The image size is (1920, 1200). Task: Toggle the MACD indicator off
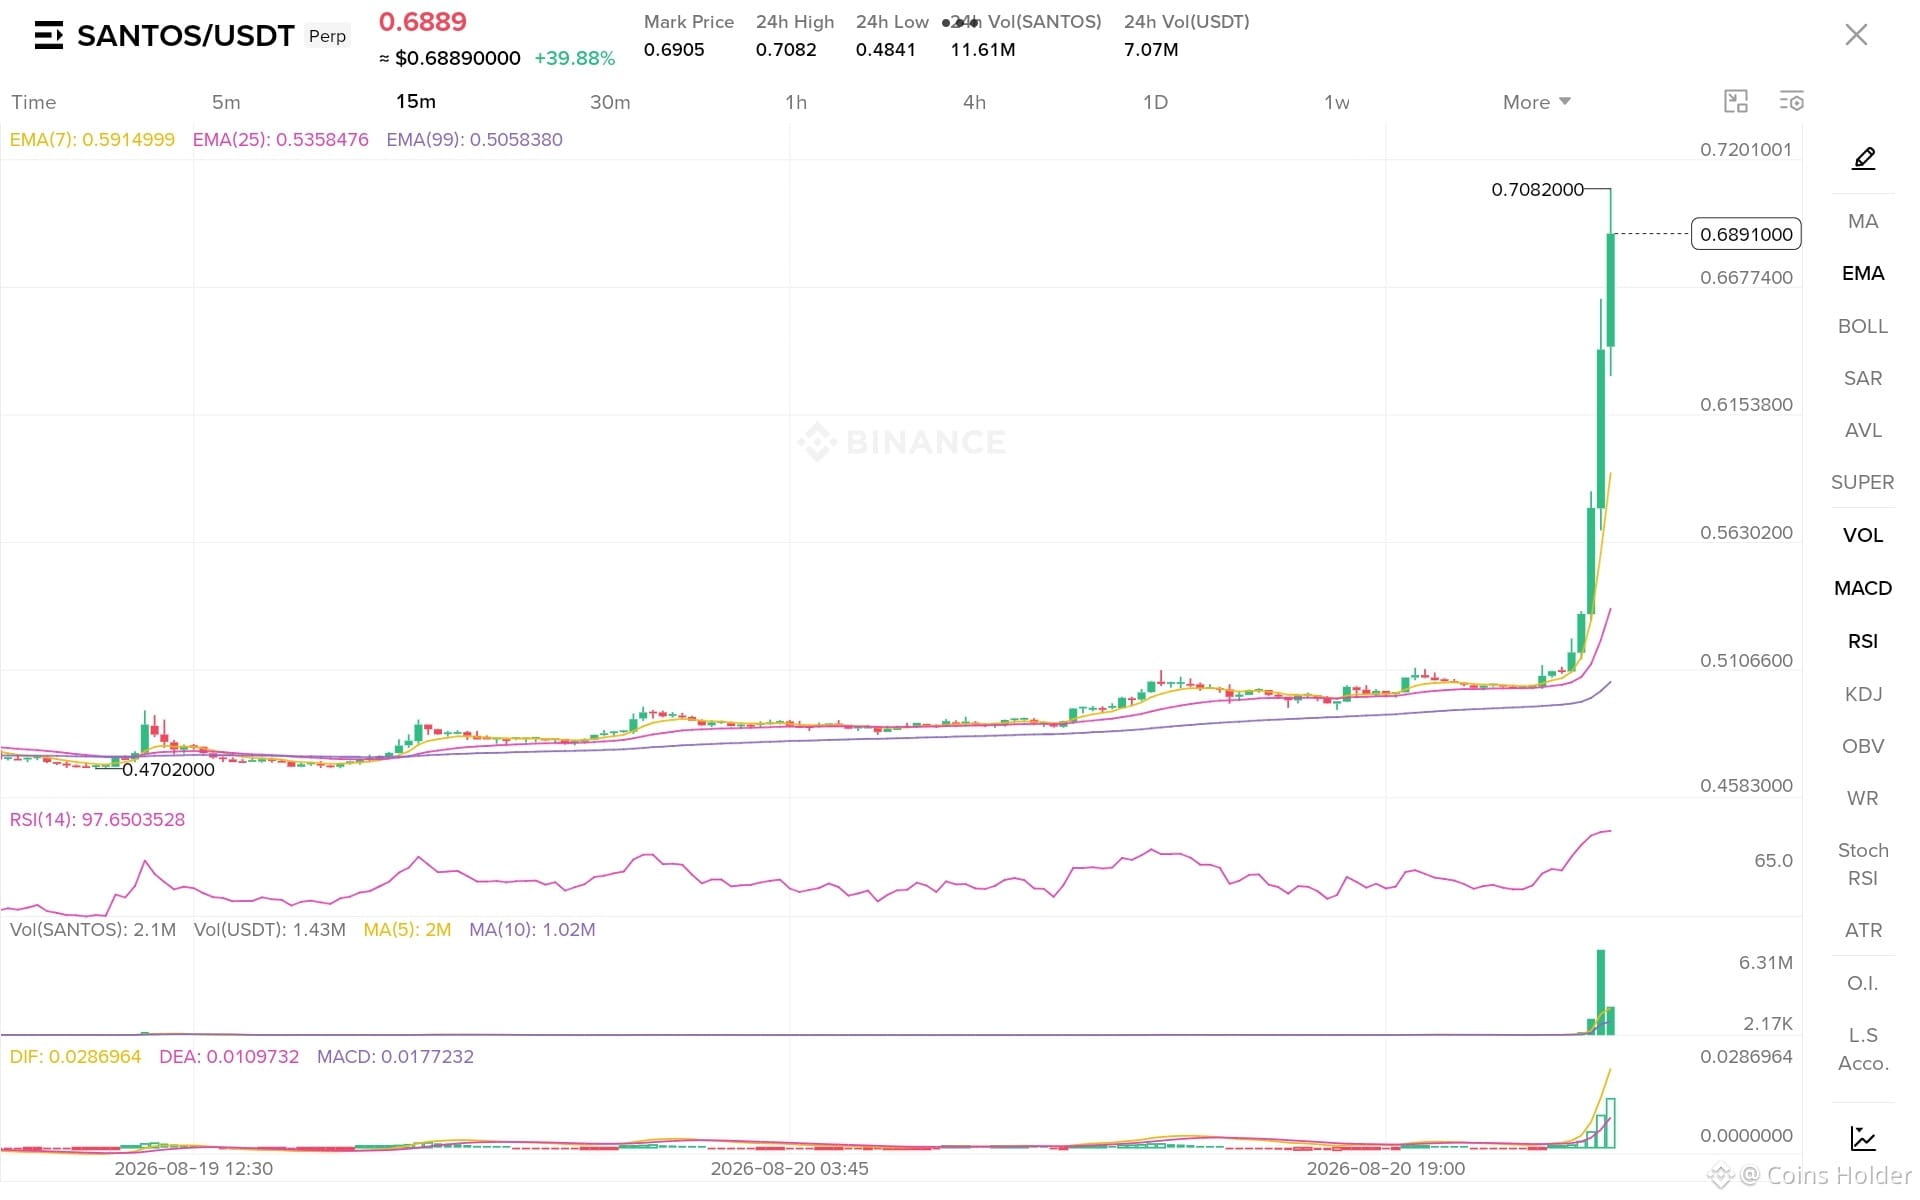(1863, 588)
